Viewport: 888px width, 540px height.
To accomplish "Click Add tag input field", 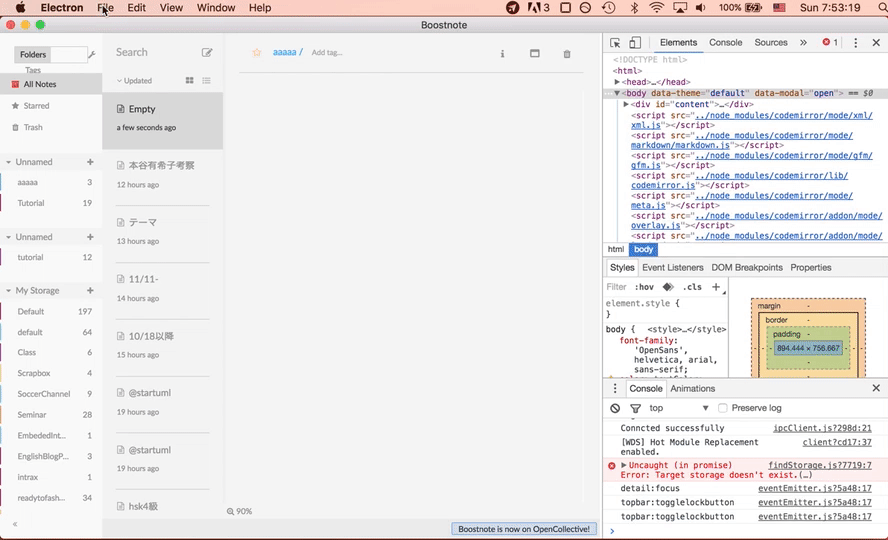I will click(x=327, y=53).
